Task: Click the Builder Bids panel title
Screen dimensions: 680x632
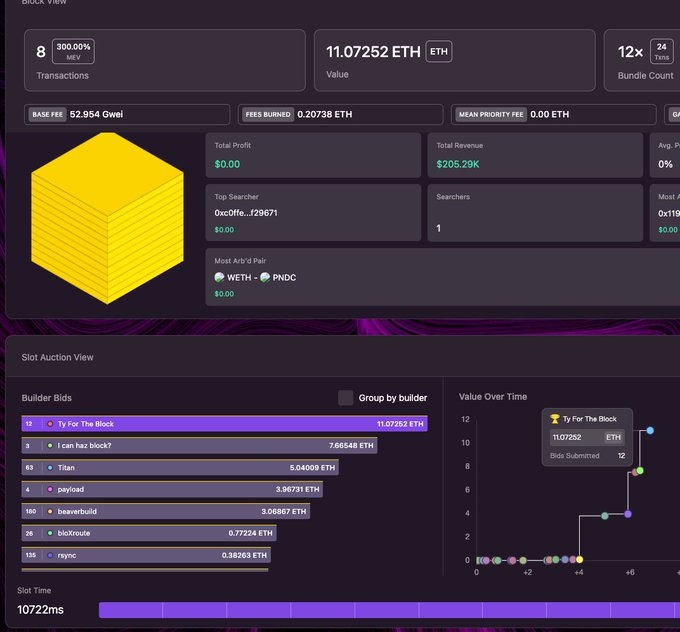Action: [x=47, y=398]
